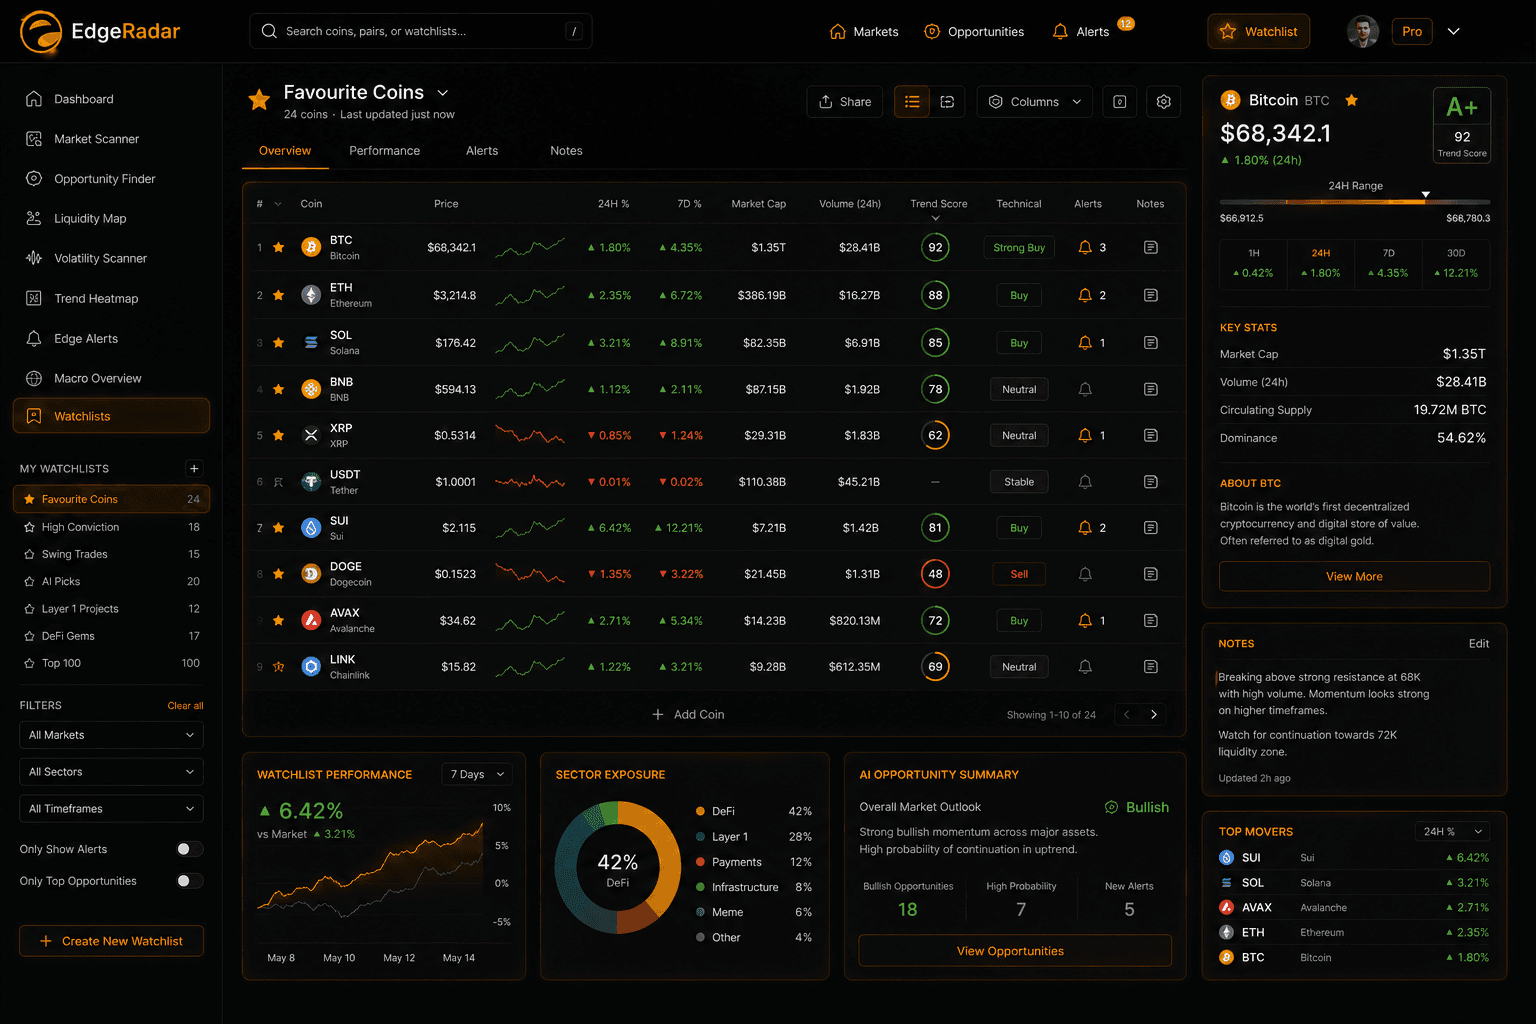The image size is (1536, 1024).
Task: Toggle the favourite star for DOGE row
Action: coord(279,574)
